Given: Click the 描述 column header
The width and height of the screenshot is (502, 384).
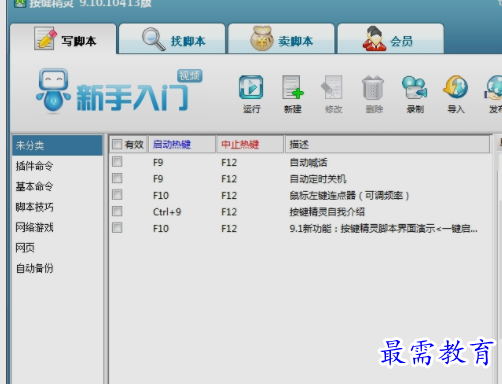Looking at the screenshot, I should coord(387,144).
